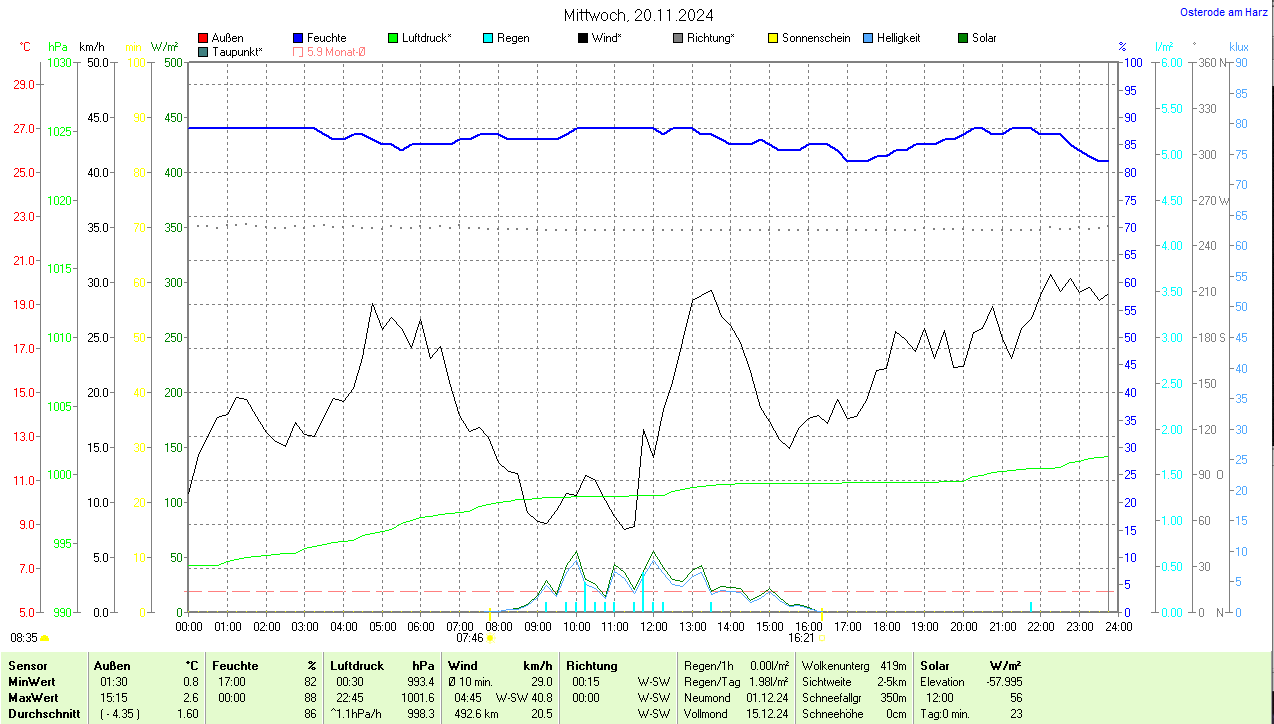This screenshot has height=724, width=1274.
Task: Click the gray Richtung legend square
Action: (x=678, y=38)
